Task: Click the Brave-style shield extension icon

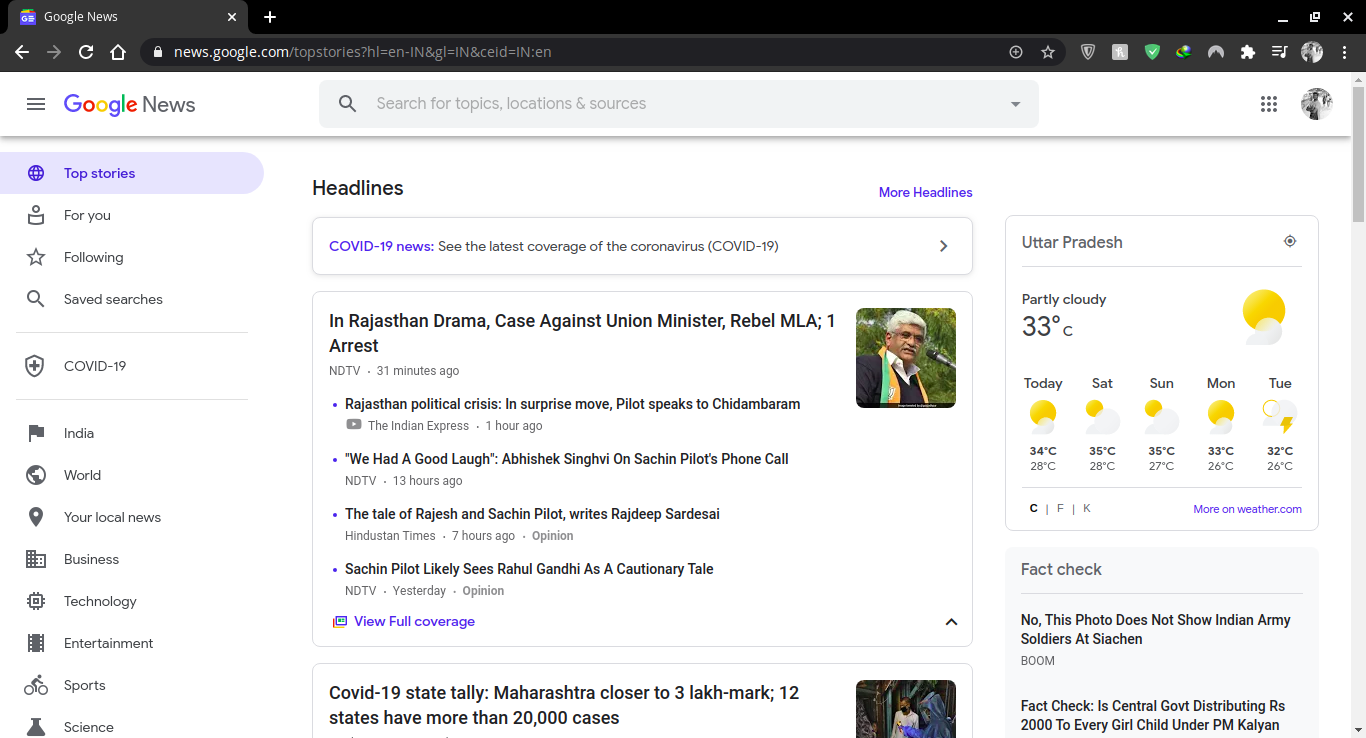Action: point(1088,52)
